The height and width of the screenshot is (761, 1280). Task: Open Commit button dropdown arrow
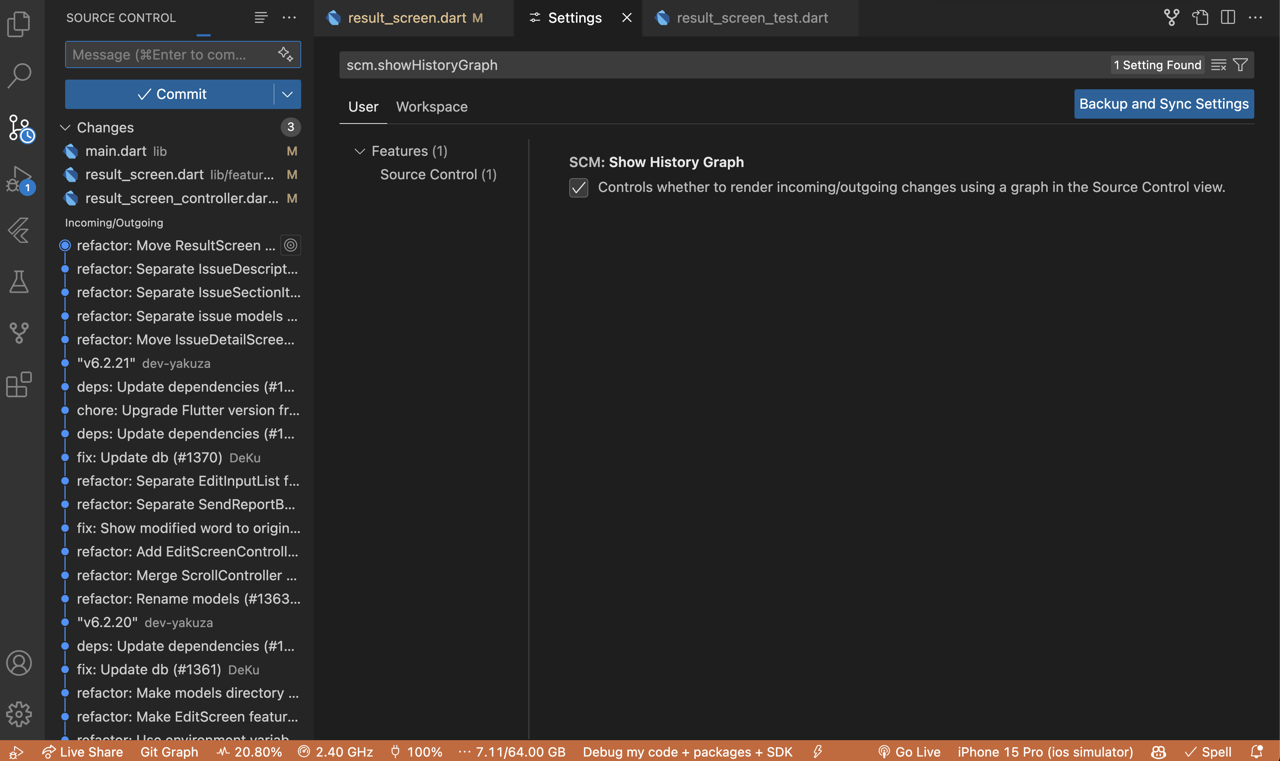(287, 94)
